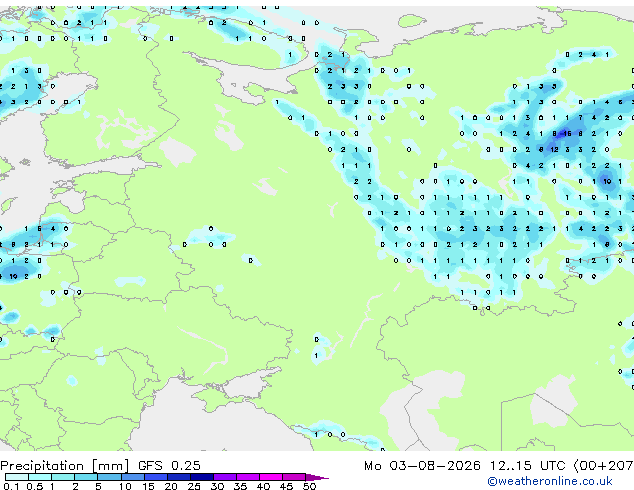
Task: Click the purple arrow tip above 50 mm
Action: (317, 477)
